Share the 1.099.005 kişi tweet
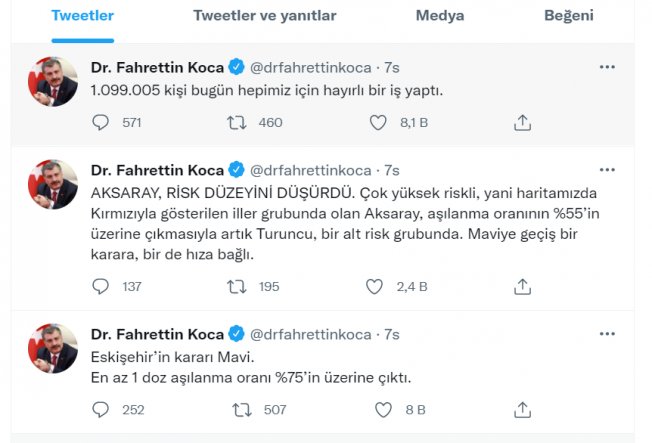Image resolution: width=652 pixels, height=443 pixels. click(522, 123)
